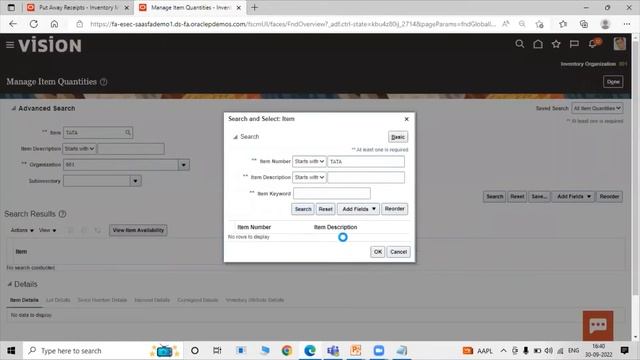The image size is (640, 360).
Task: Click the Item field search magnifier icon
Action: click(128, 133)
